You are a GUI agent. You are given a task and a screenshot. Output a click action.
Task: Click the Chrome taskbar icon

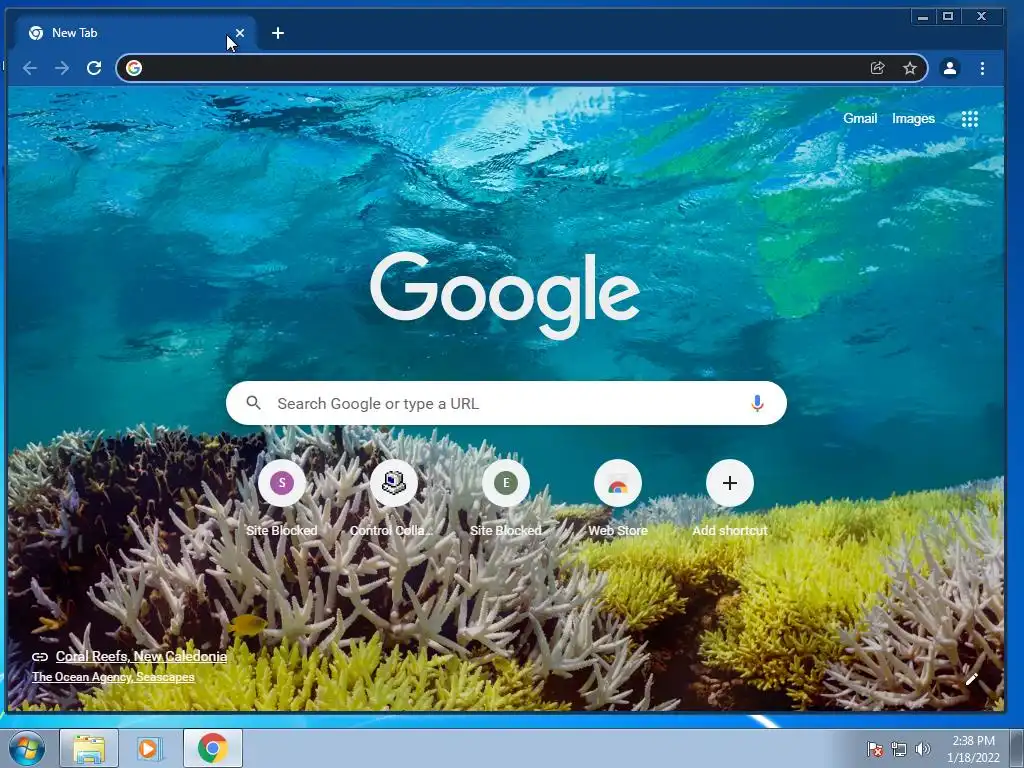coord(213,748)
